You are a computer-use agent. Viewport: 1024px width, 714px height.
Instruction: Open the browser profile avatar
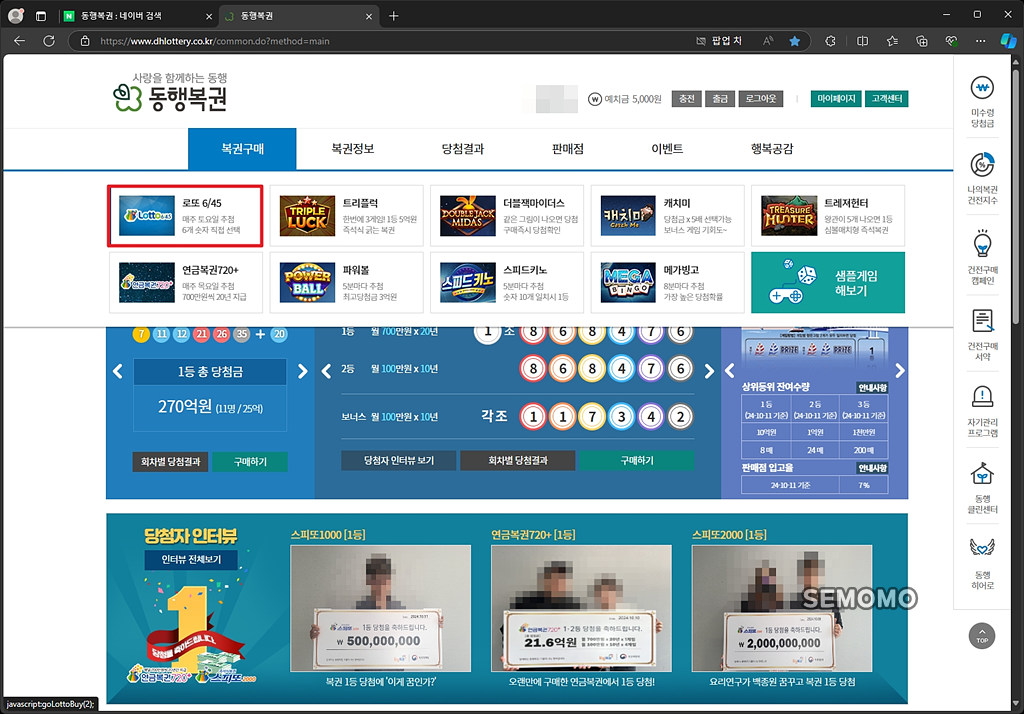pyautogui.click(x=16, y=16)
